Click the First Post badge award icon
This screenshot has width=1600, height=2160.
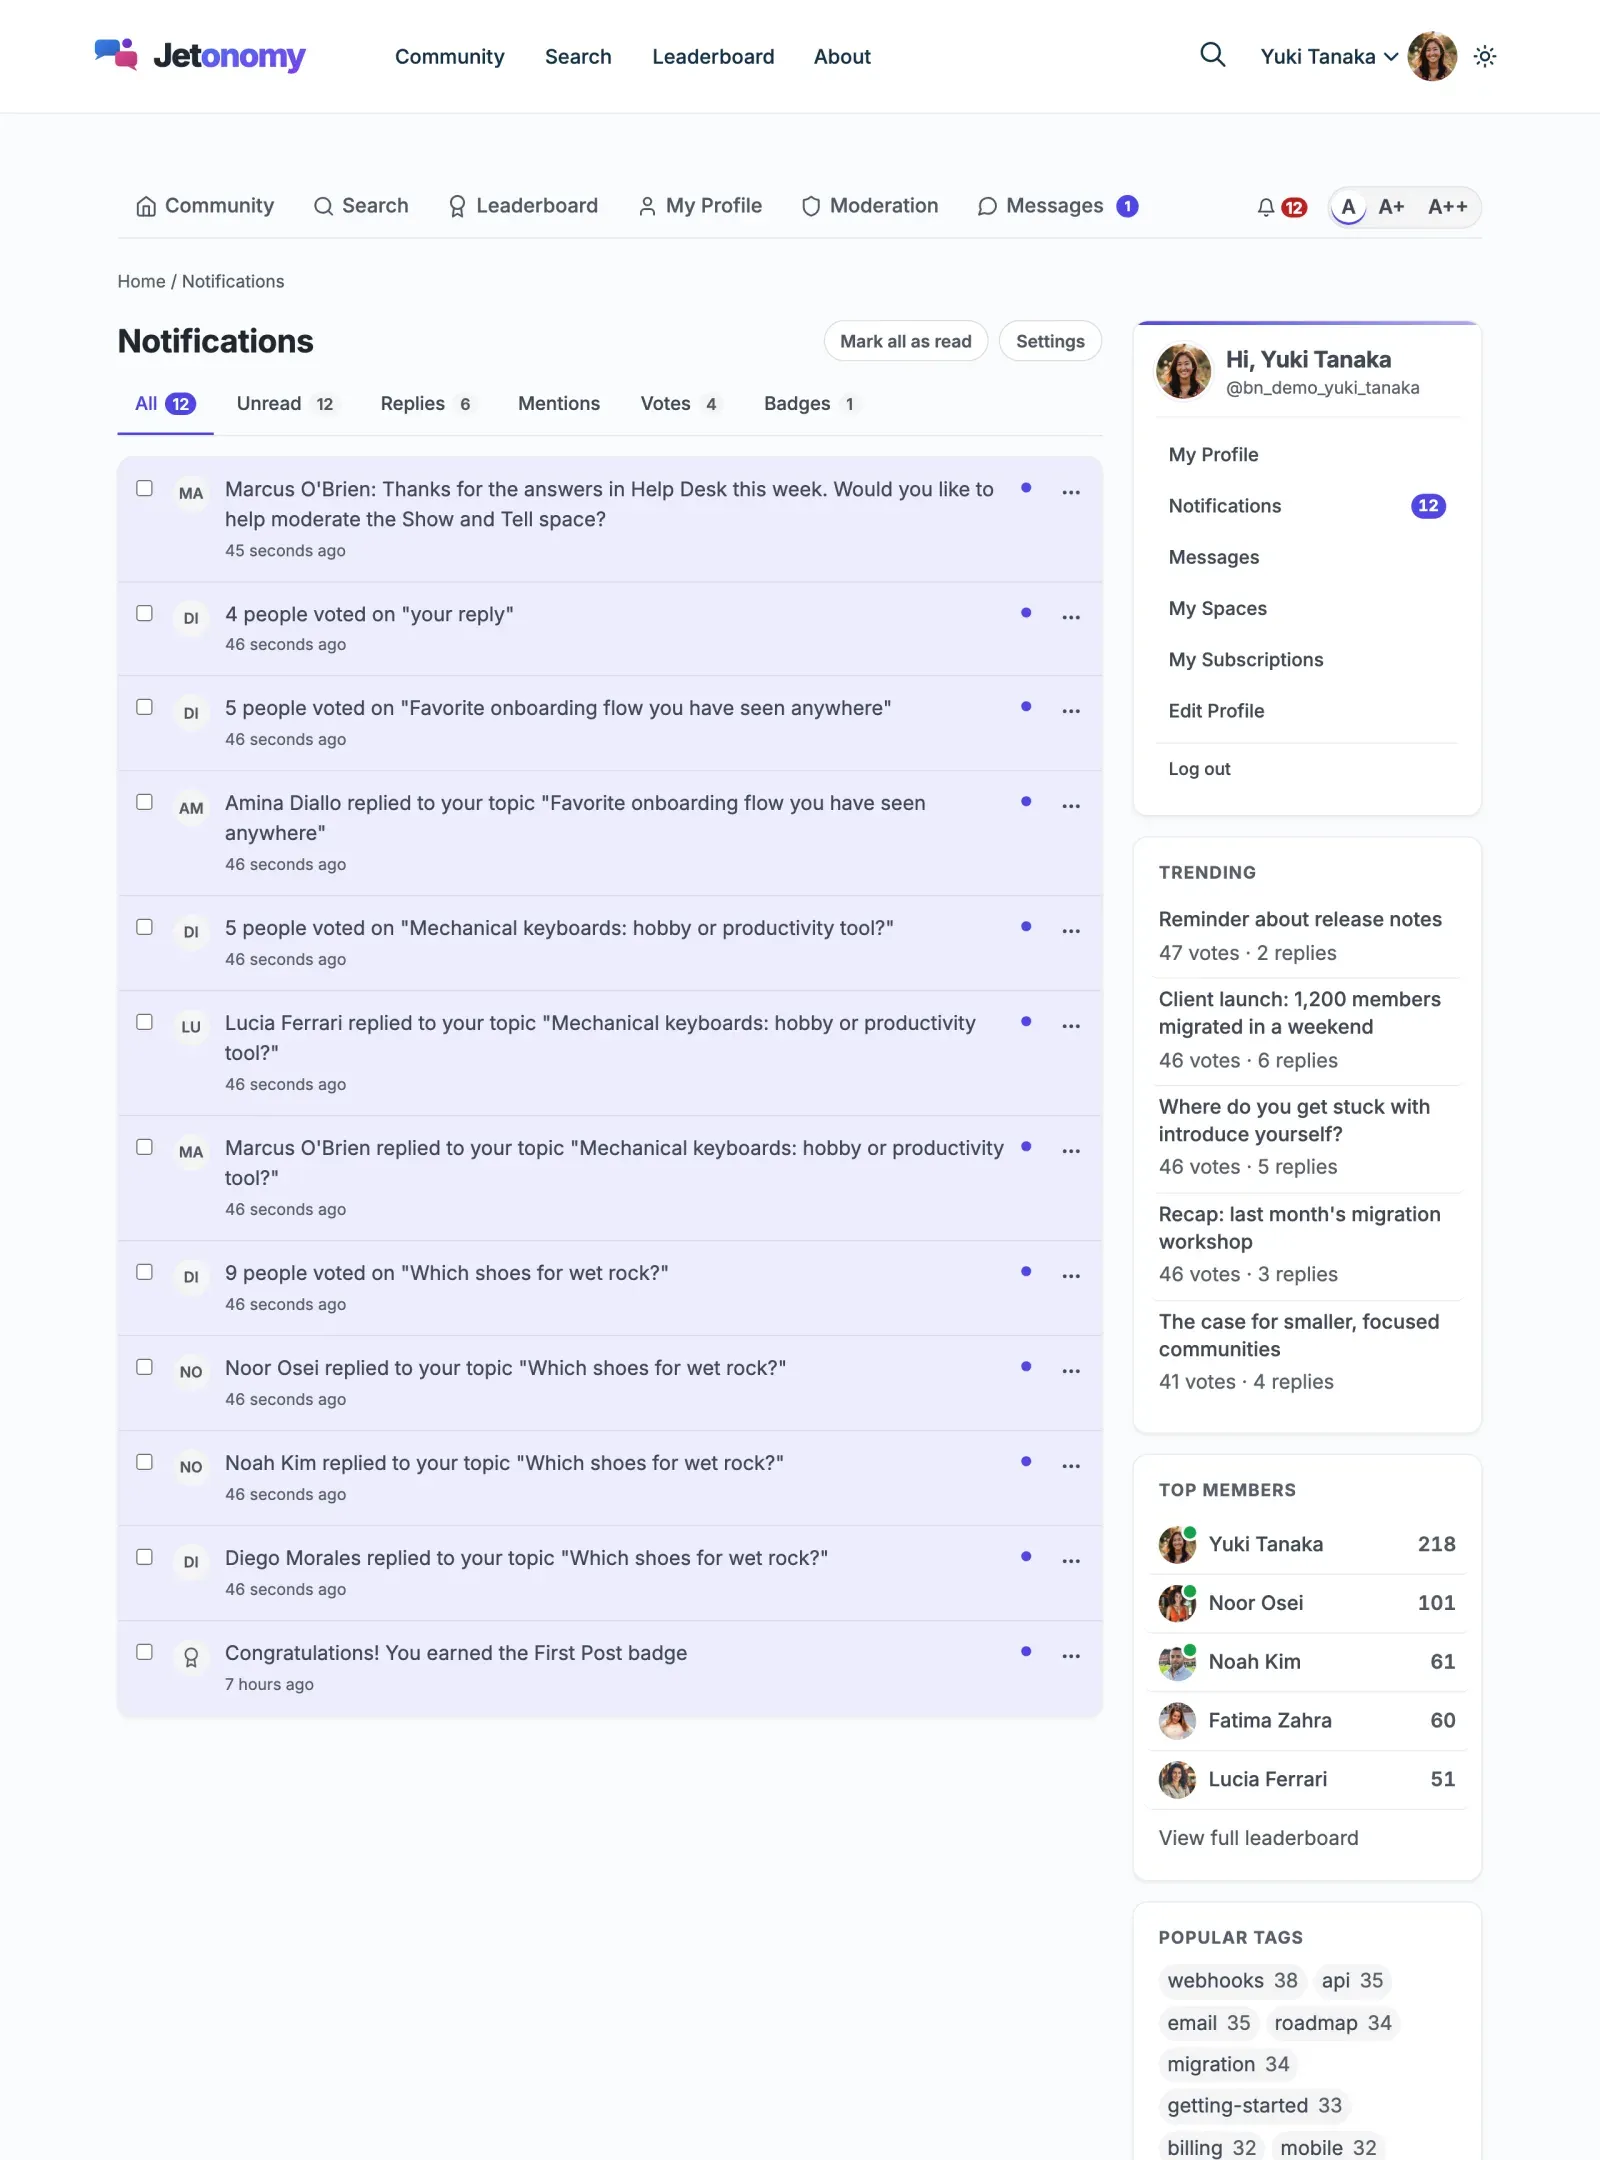pyautogui.click(x=191, y=1657)
